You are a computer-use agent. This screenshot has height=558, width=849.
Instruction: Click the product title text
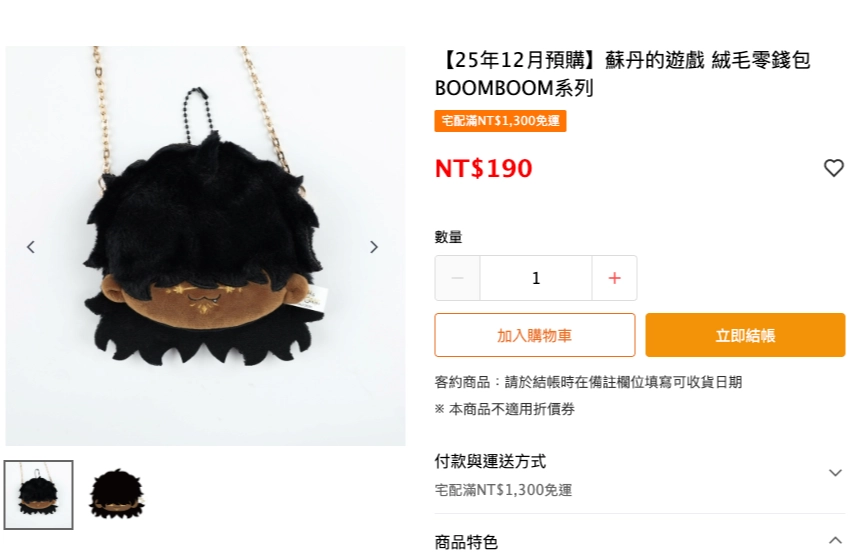623,74
